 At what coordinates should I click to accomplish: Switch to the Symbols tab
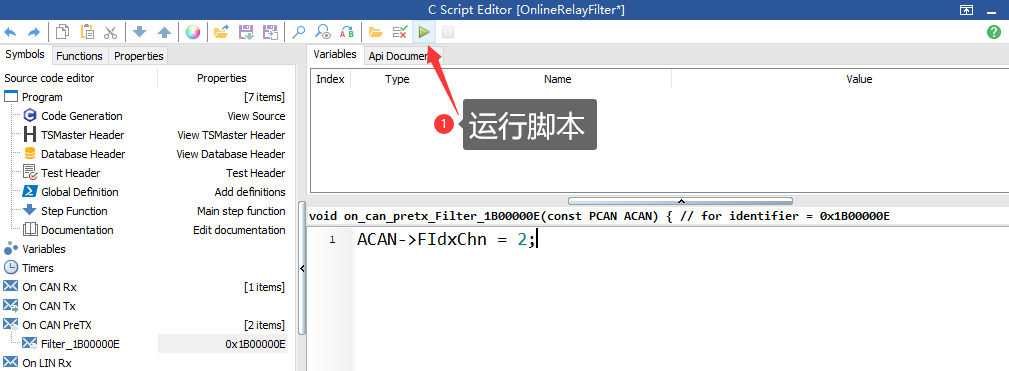[x=25, y=55]
